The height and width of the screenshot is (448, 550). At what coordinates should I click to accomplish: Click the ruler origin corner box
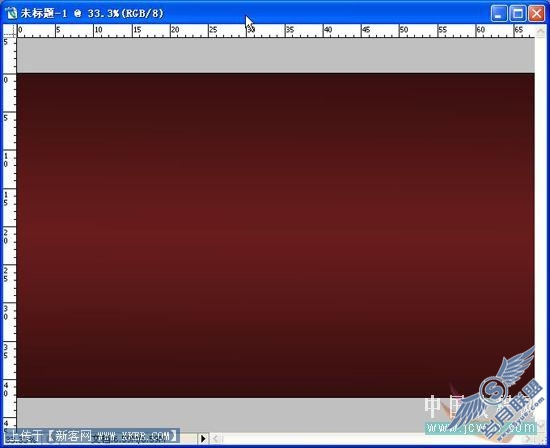coord(9,31)
